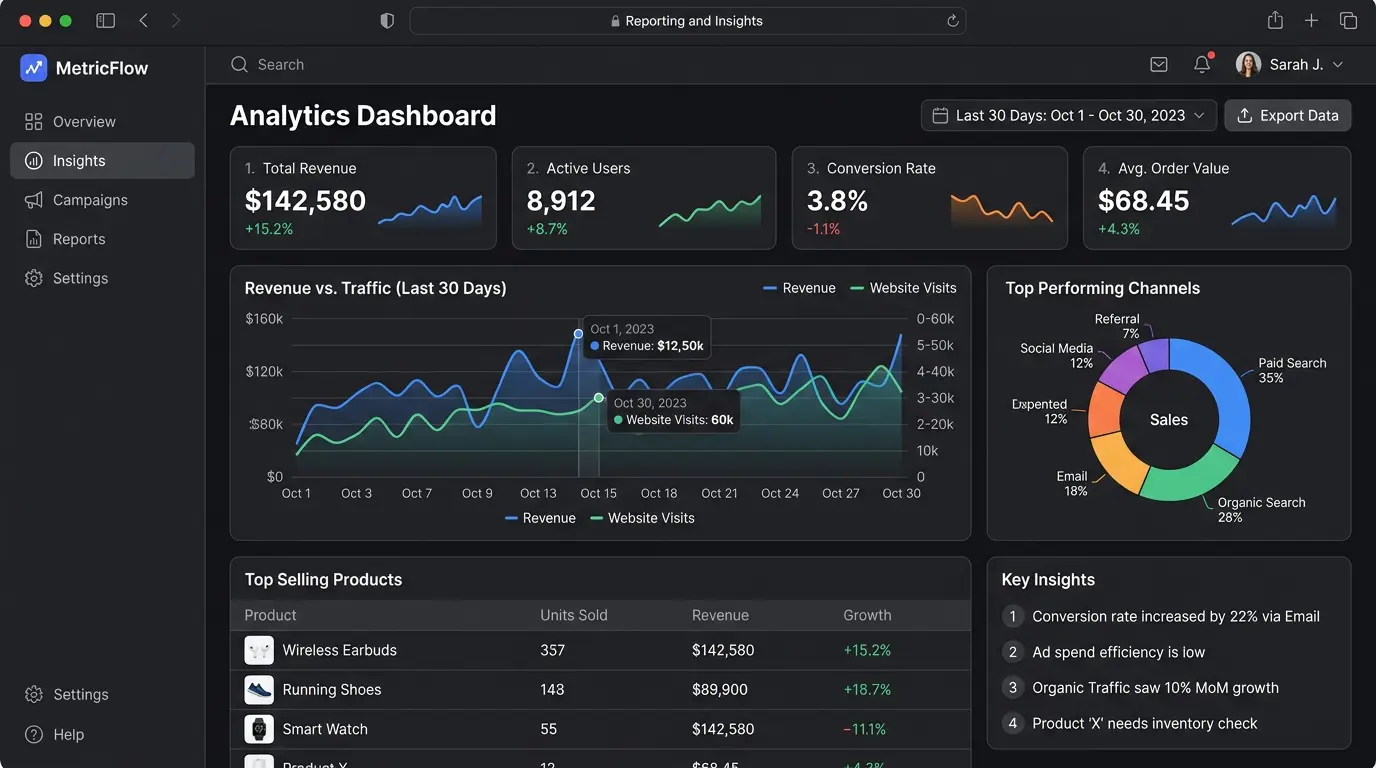Click the Referral 7% channel label
Screen dimensions: 1376x768
1117,326
